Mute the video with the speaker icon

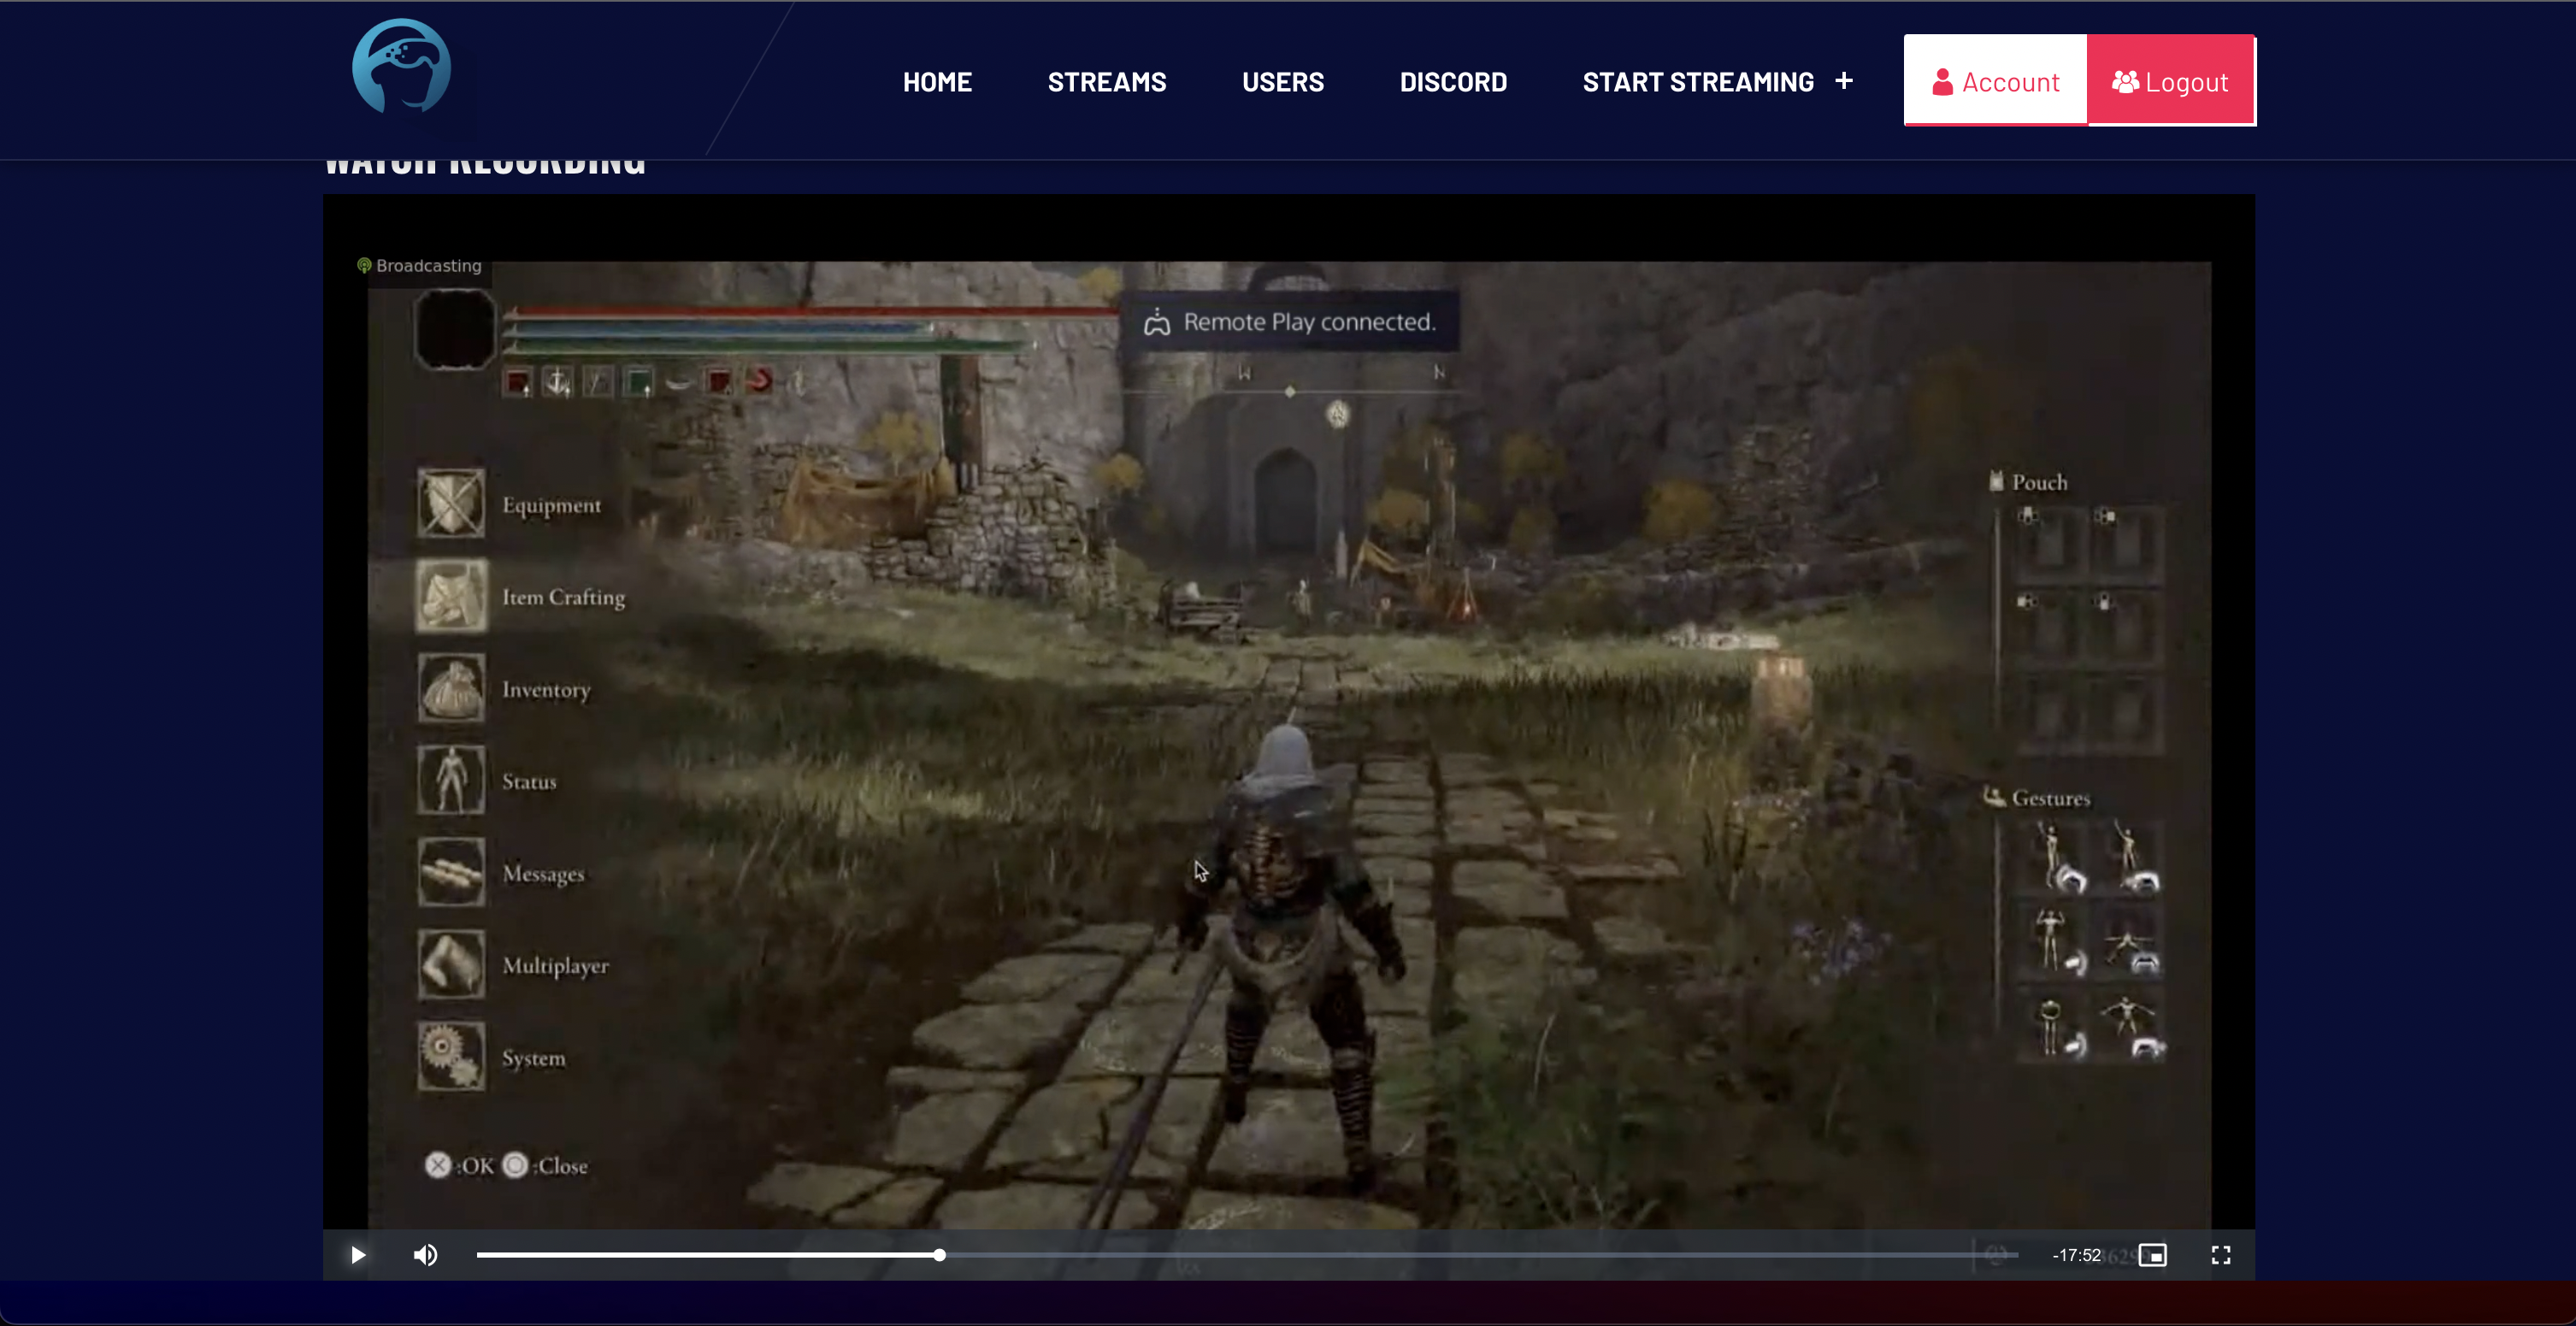tap(425, 1254)
